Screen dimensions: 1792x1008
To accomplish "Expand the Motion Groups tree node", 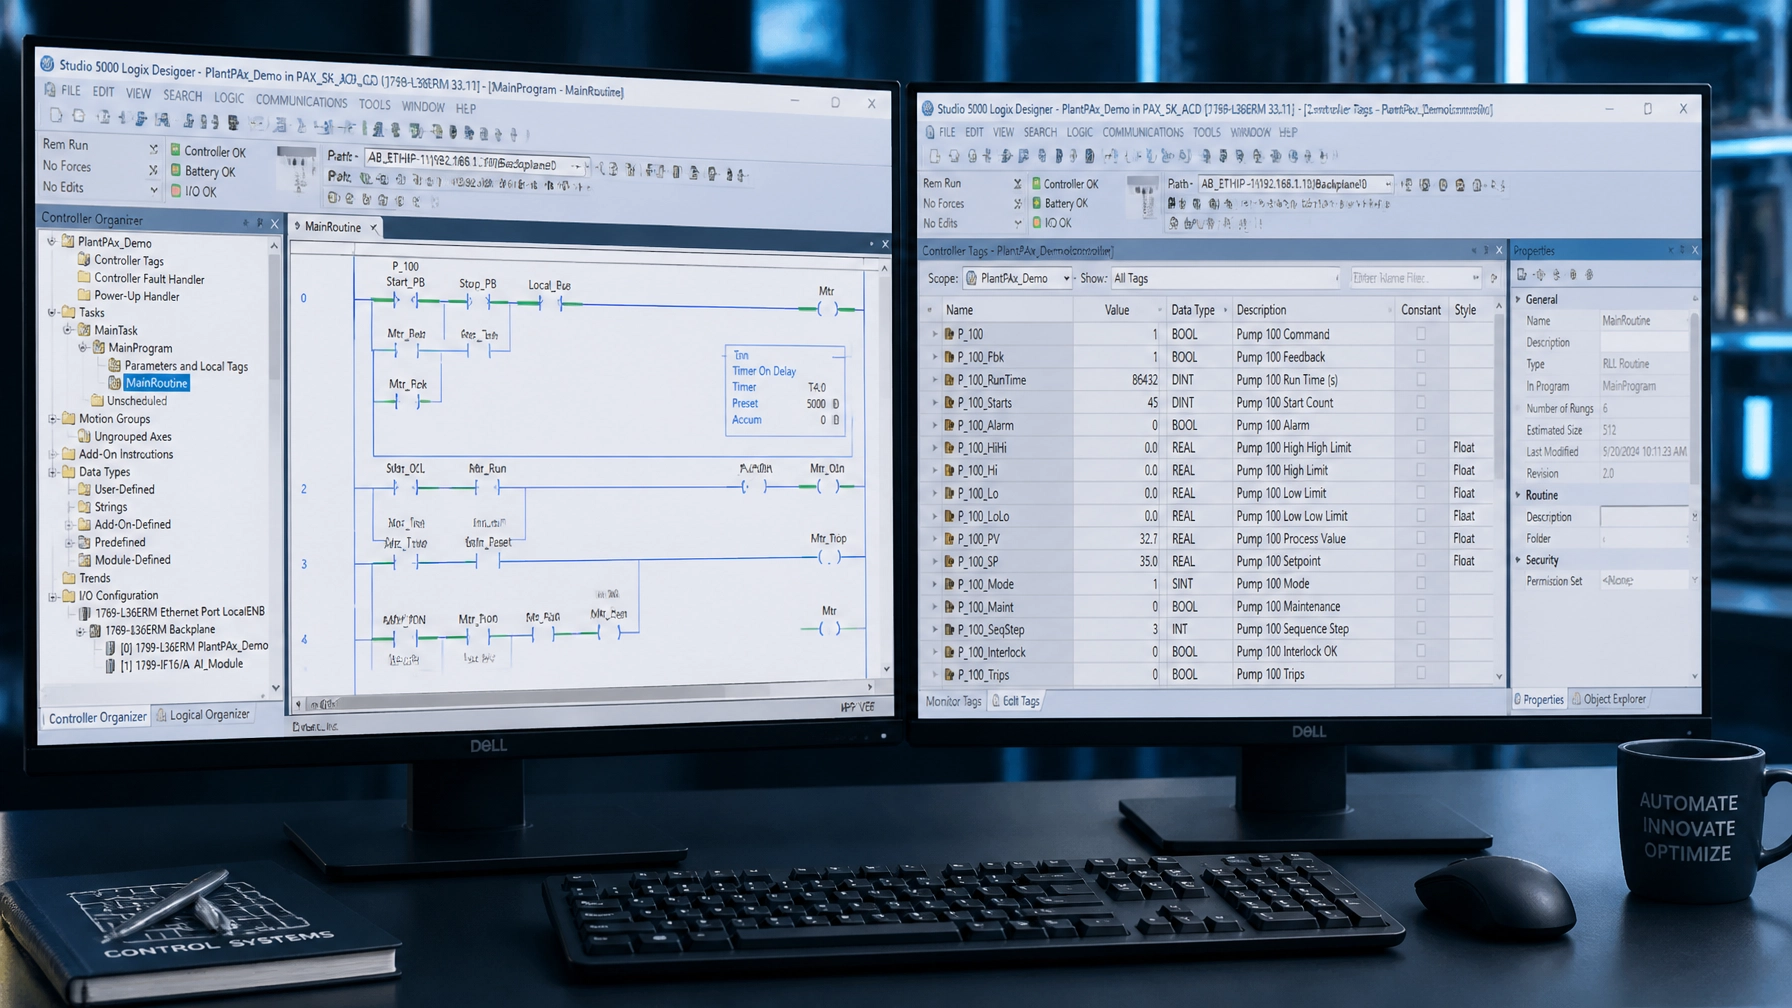I will click(x=53, y=419).
